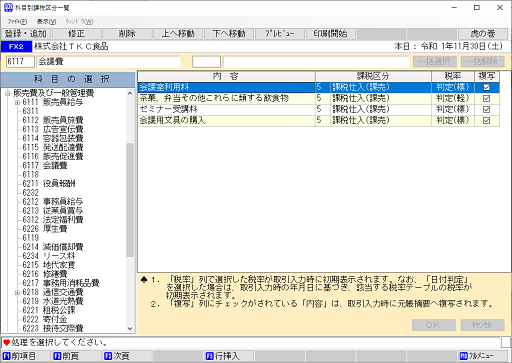Open the ファイル(F) menu
This screenshot has width=512, height=363.
(17, 22)
